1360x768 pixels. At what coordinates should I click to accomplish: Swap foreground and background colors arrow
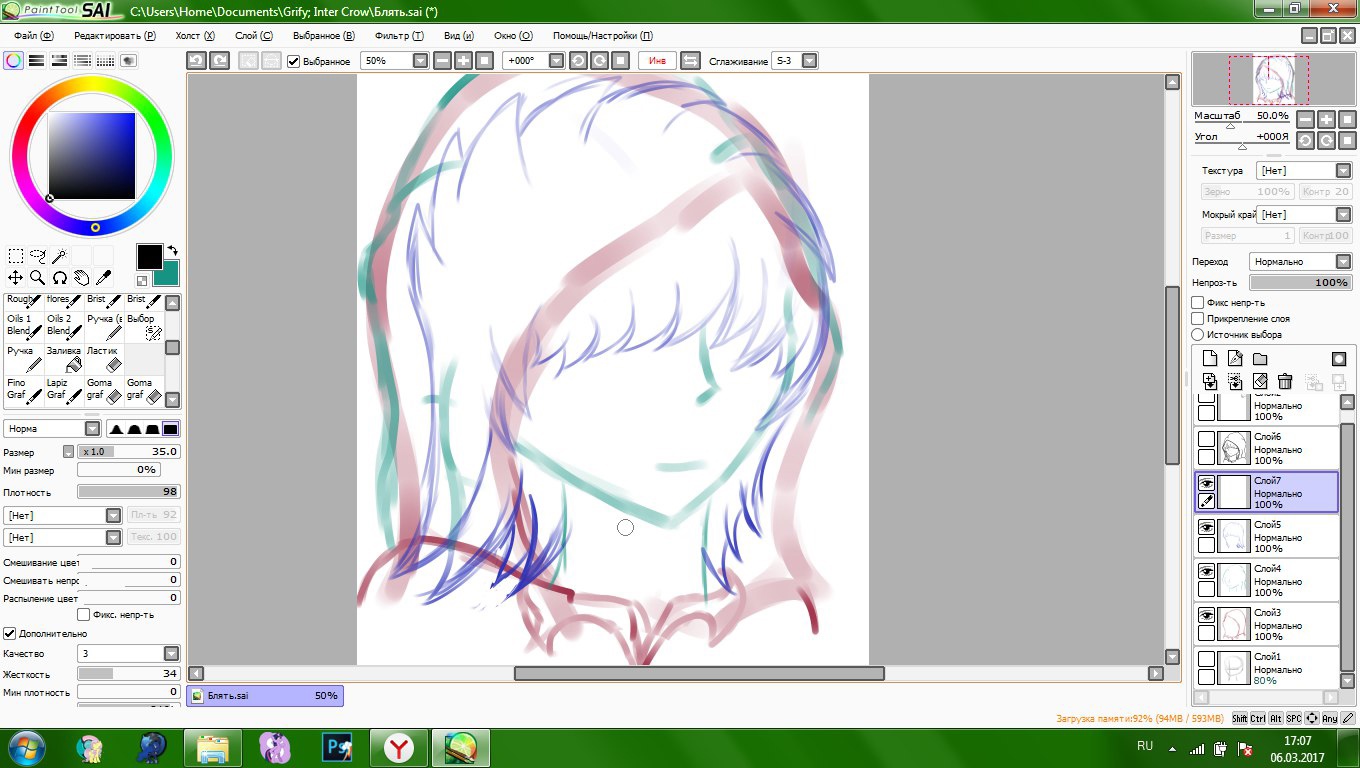[172, 251]
